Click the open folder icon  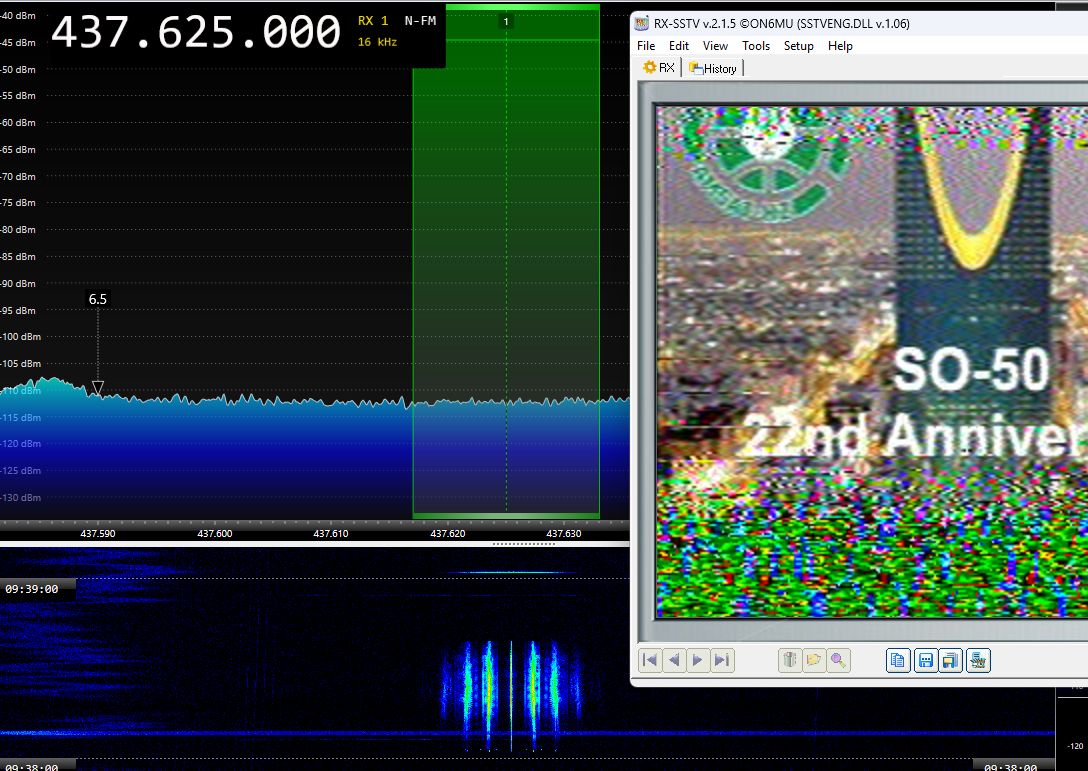814,660
